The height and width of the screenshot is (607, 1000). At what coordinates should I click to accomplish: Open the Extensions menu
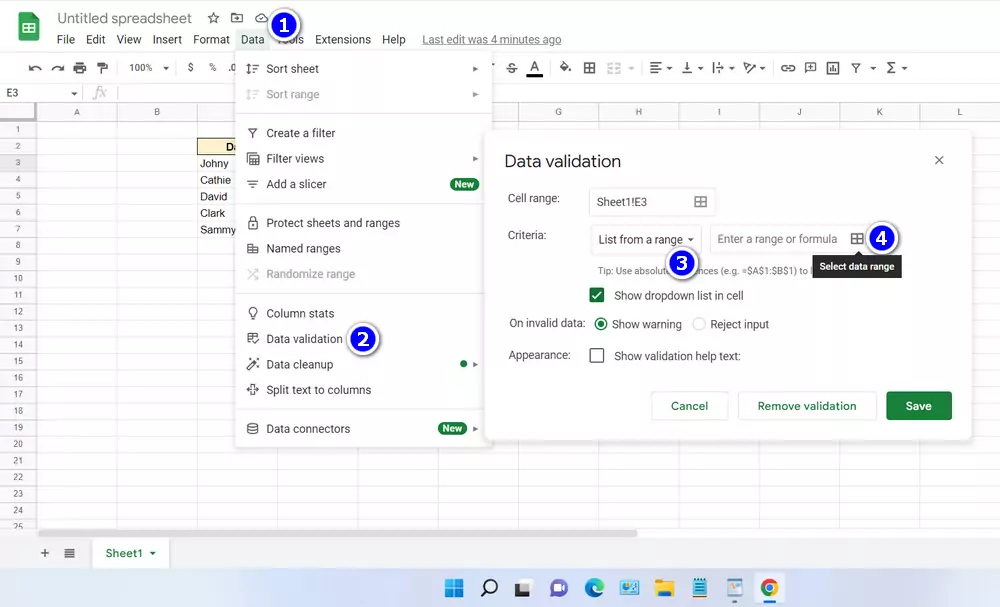coord(342,40)
